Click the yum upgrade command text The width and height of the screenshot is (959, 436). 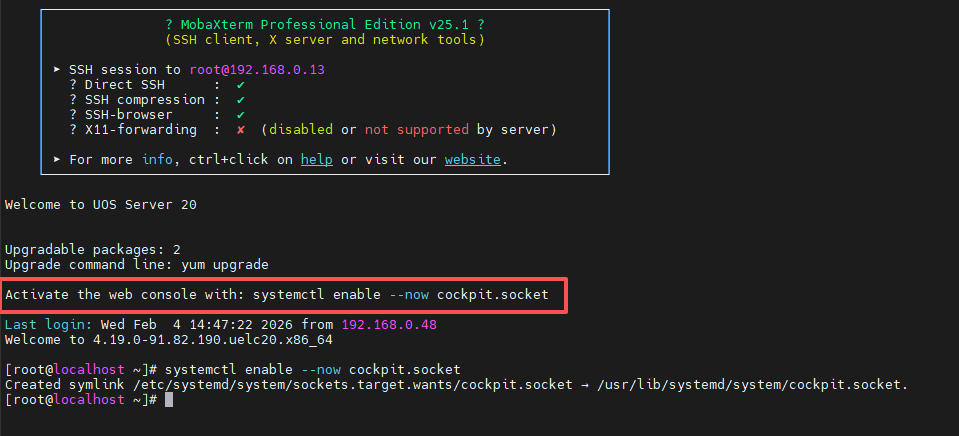[225, 265]
